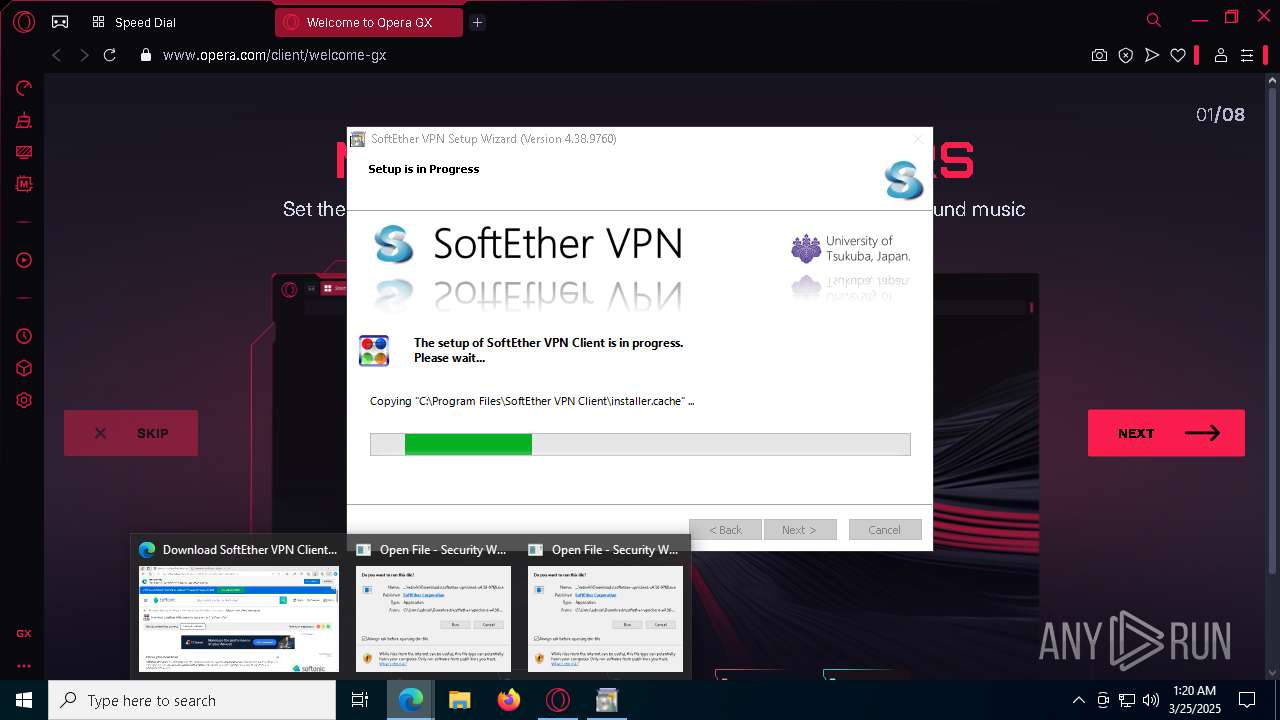
Task: Take a snapshot with camera icon
Action: (1100, 55)
